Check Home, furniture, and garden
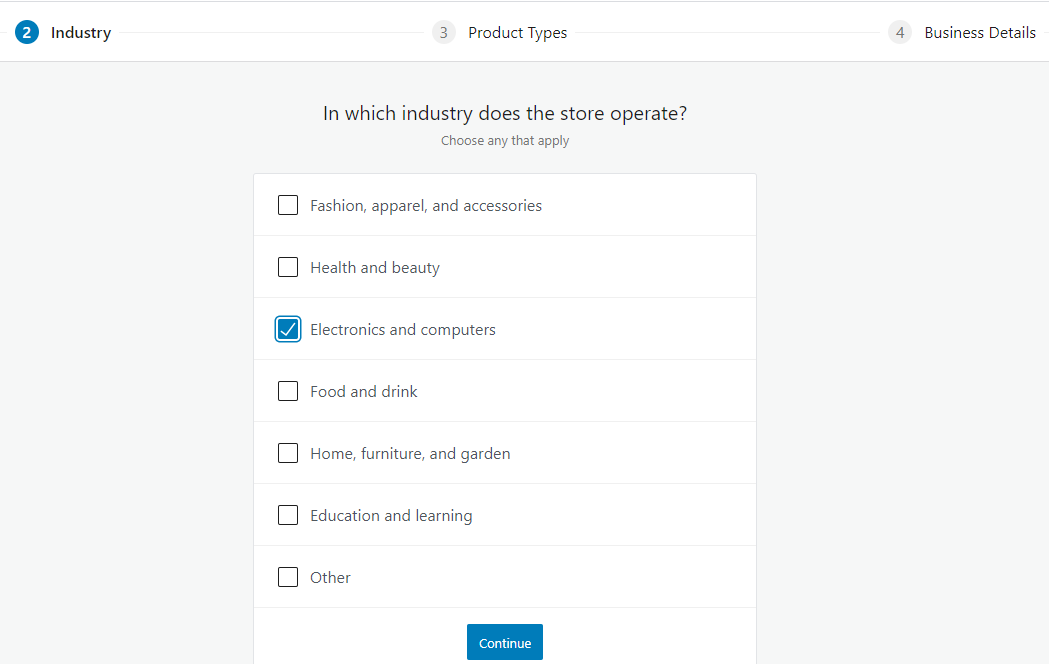 (288, 453)
